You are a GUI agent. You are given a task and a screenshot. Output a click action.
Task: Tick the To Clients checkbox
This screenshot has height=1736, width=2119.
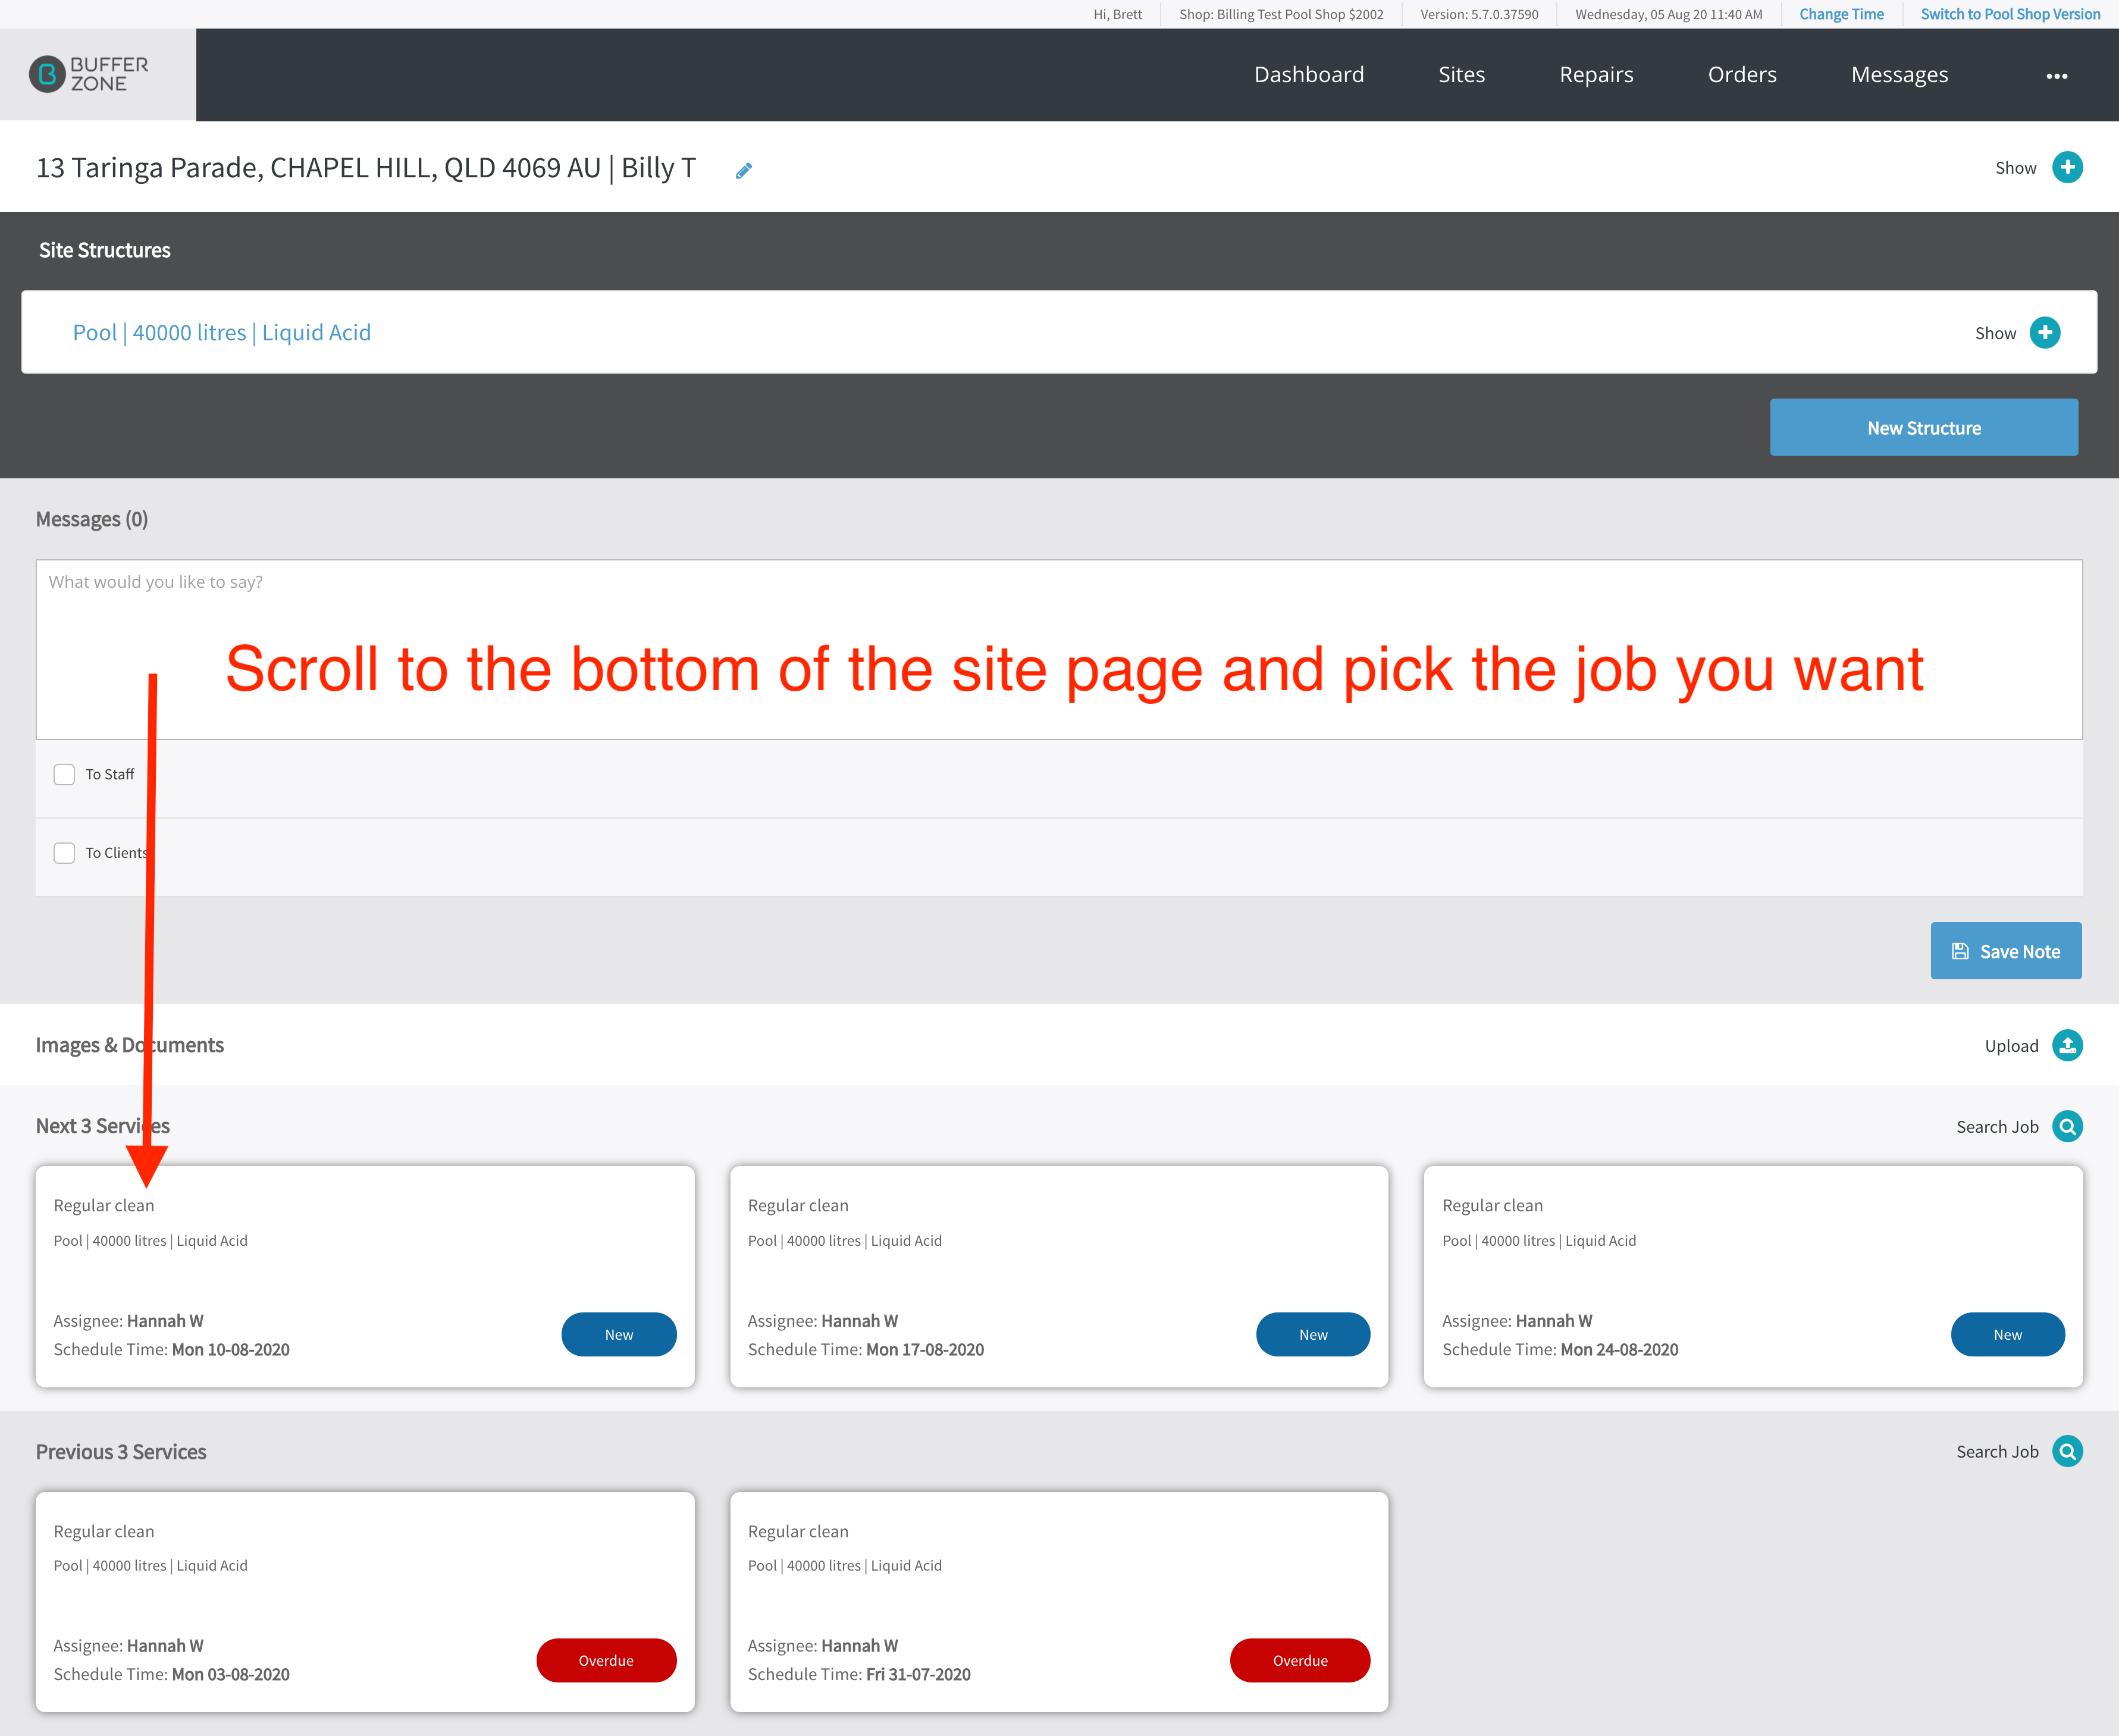coord(64,852)
